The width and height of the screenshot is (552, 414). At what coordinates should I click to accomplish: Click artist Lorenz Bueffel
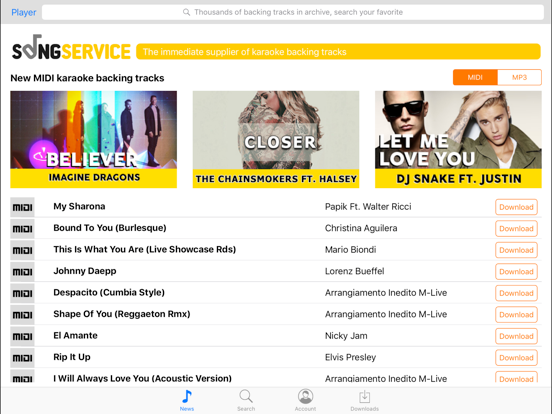(354, 271)
